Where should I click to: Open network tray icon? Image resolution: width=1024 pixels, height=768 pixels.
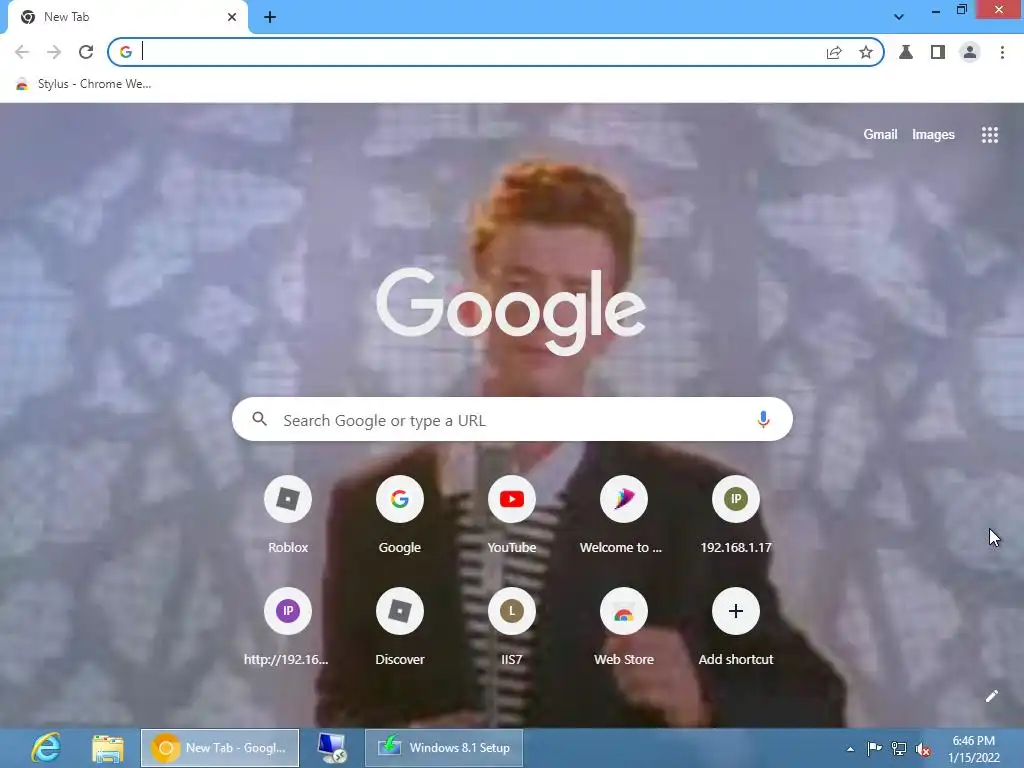(x=899, y=749)
